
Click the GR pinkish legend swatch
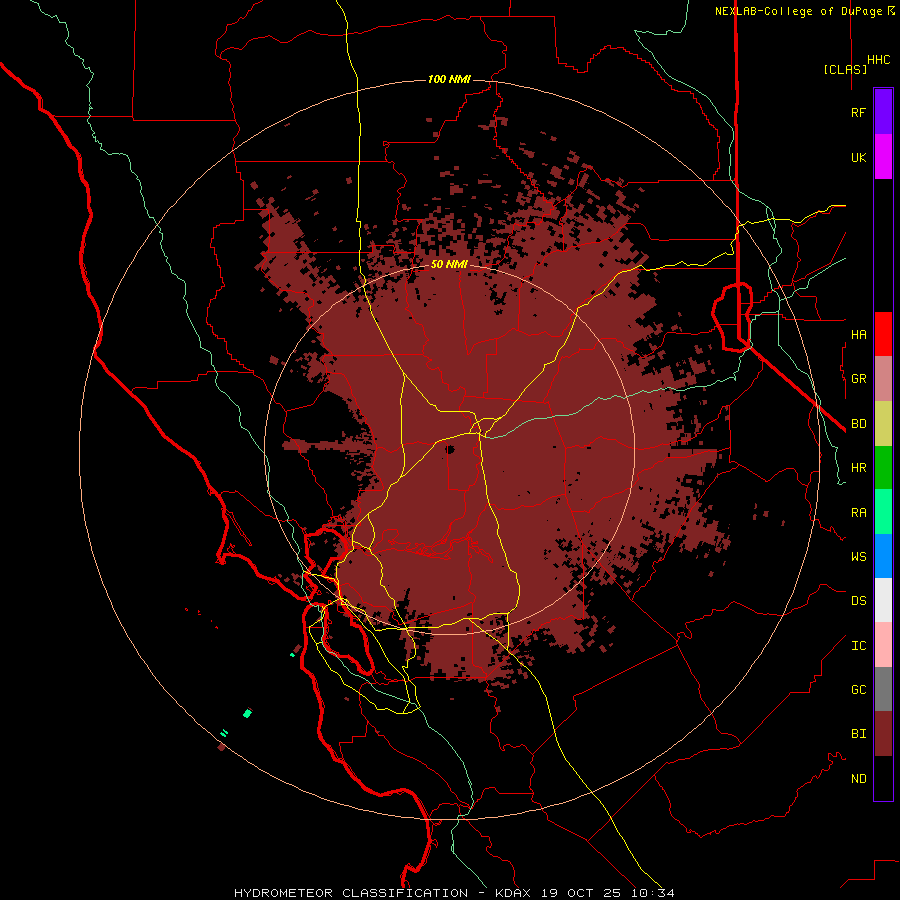[x=883, y=379]
